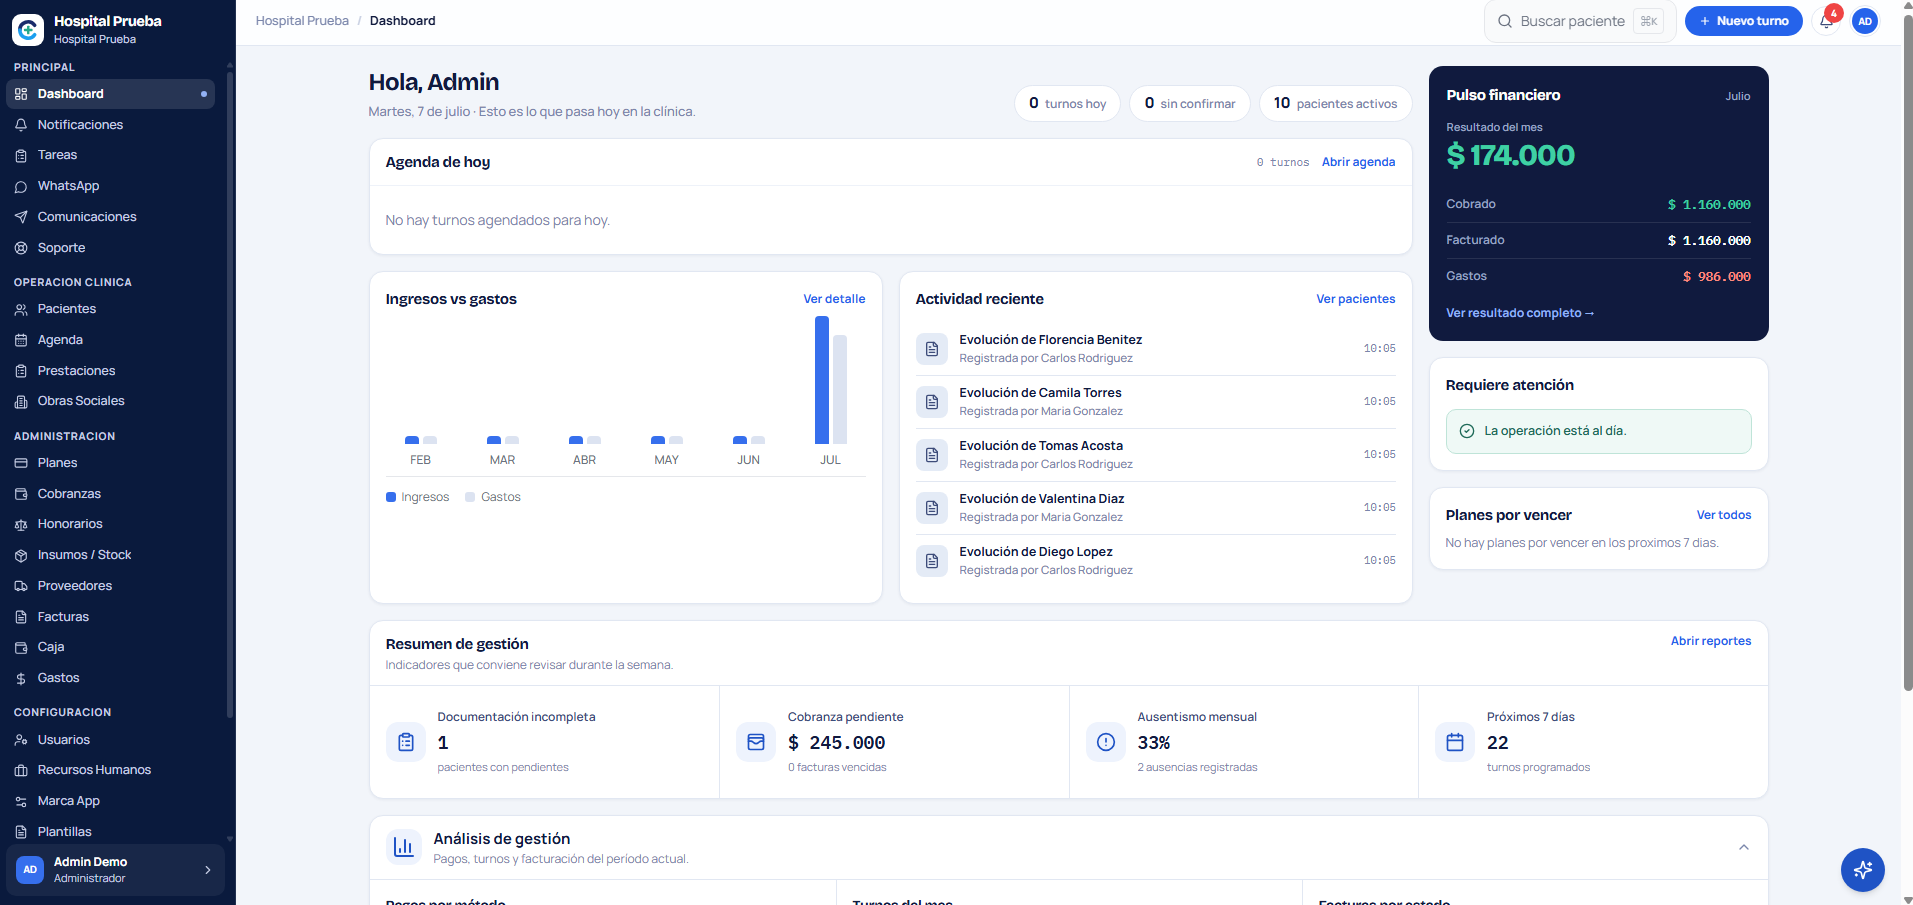The width and height of the screenshot is (1913, 905).
Task: Open Facturas in the sidebar
Action: 110,617
